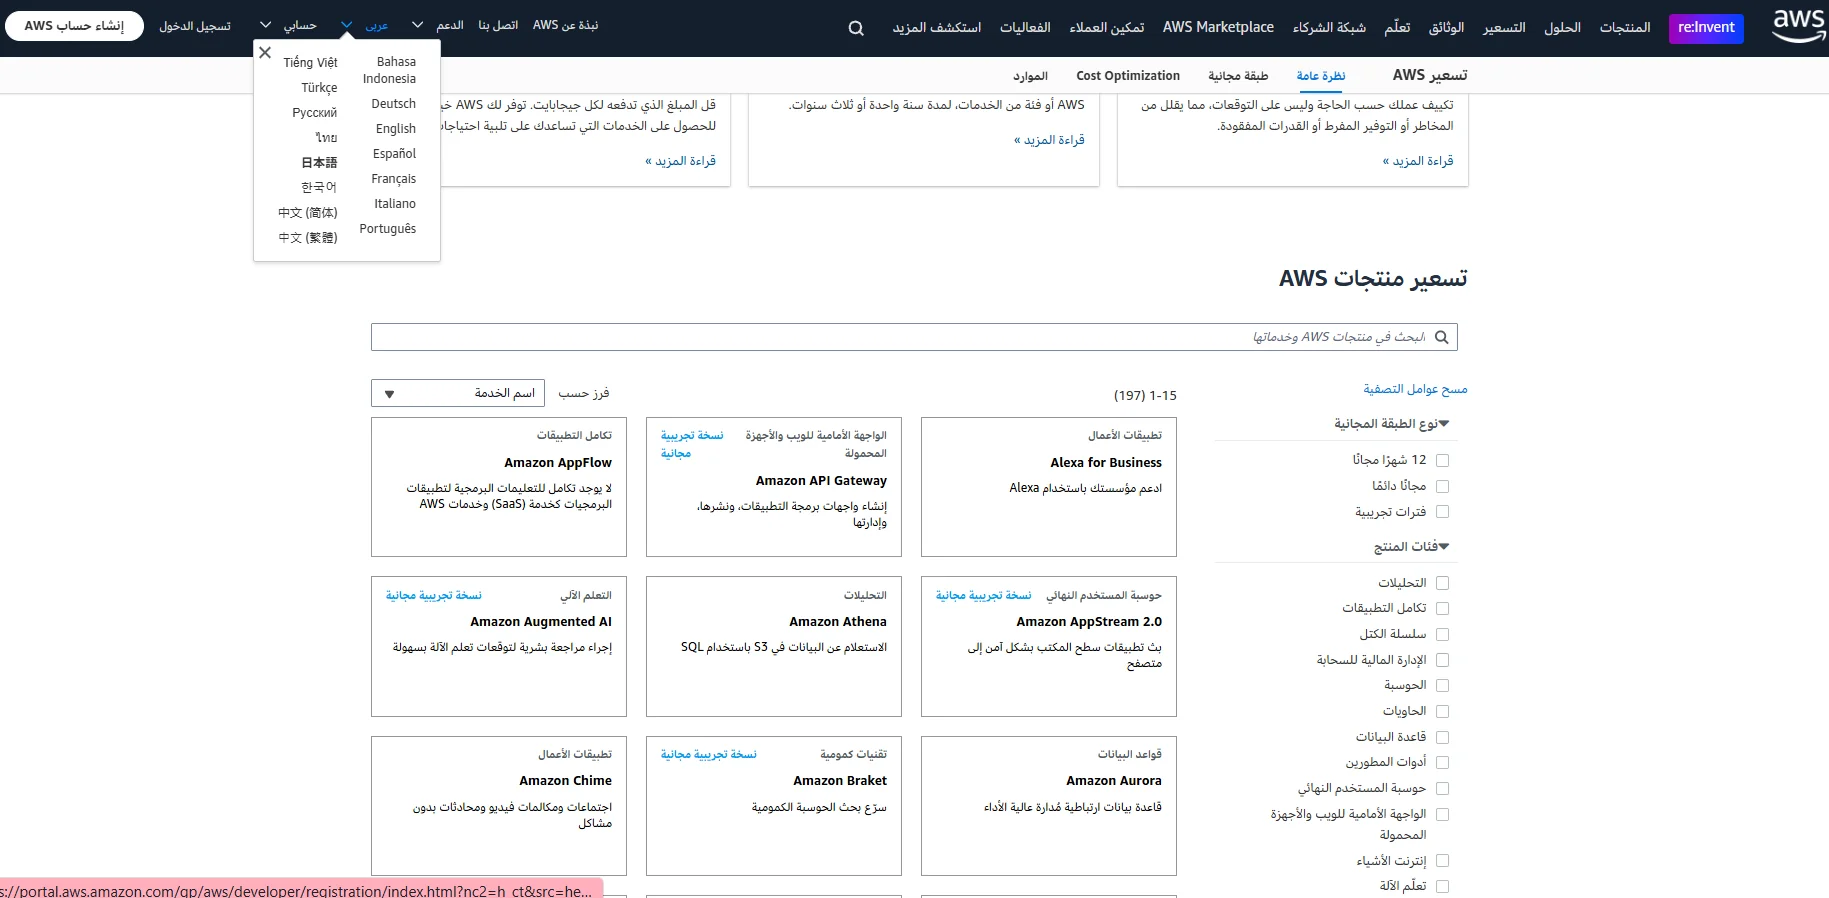Open the Amazon Aurora product card
1829x898 pixels.
point(1049,806)
